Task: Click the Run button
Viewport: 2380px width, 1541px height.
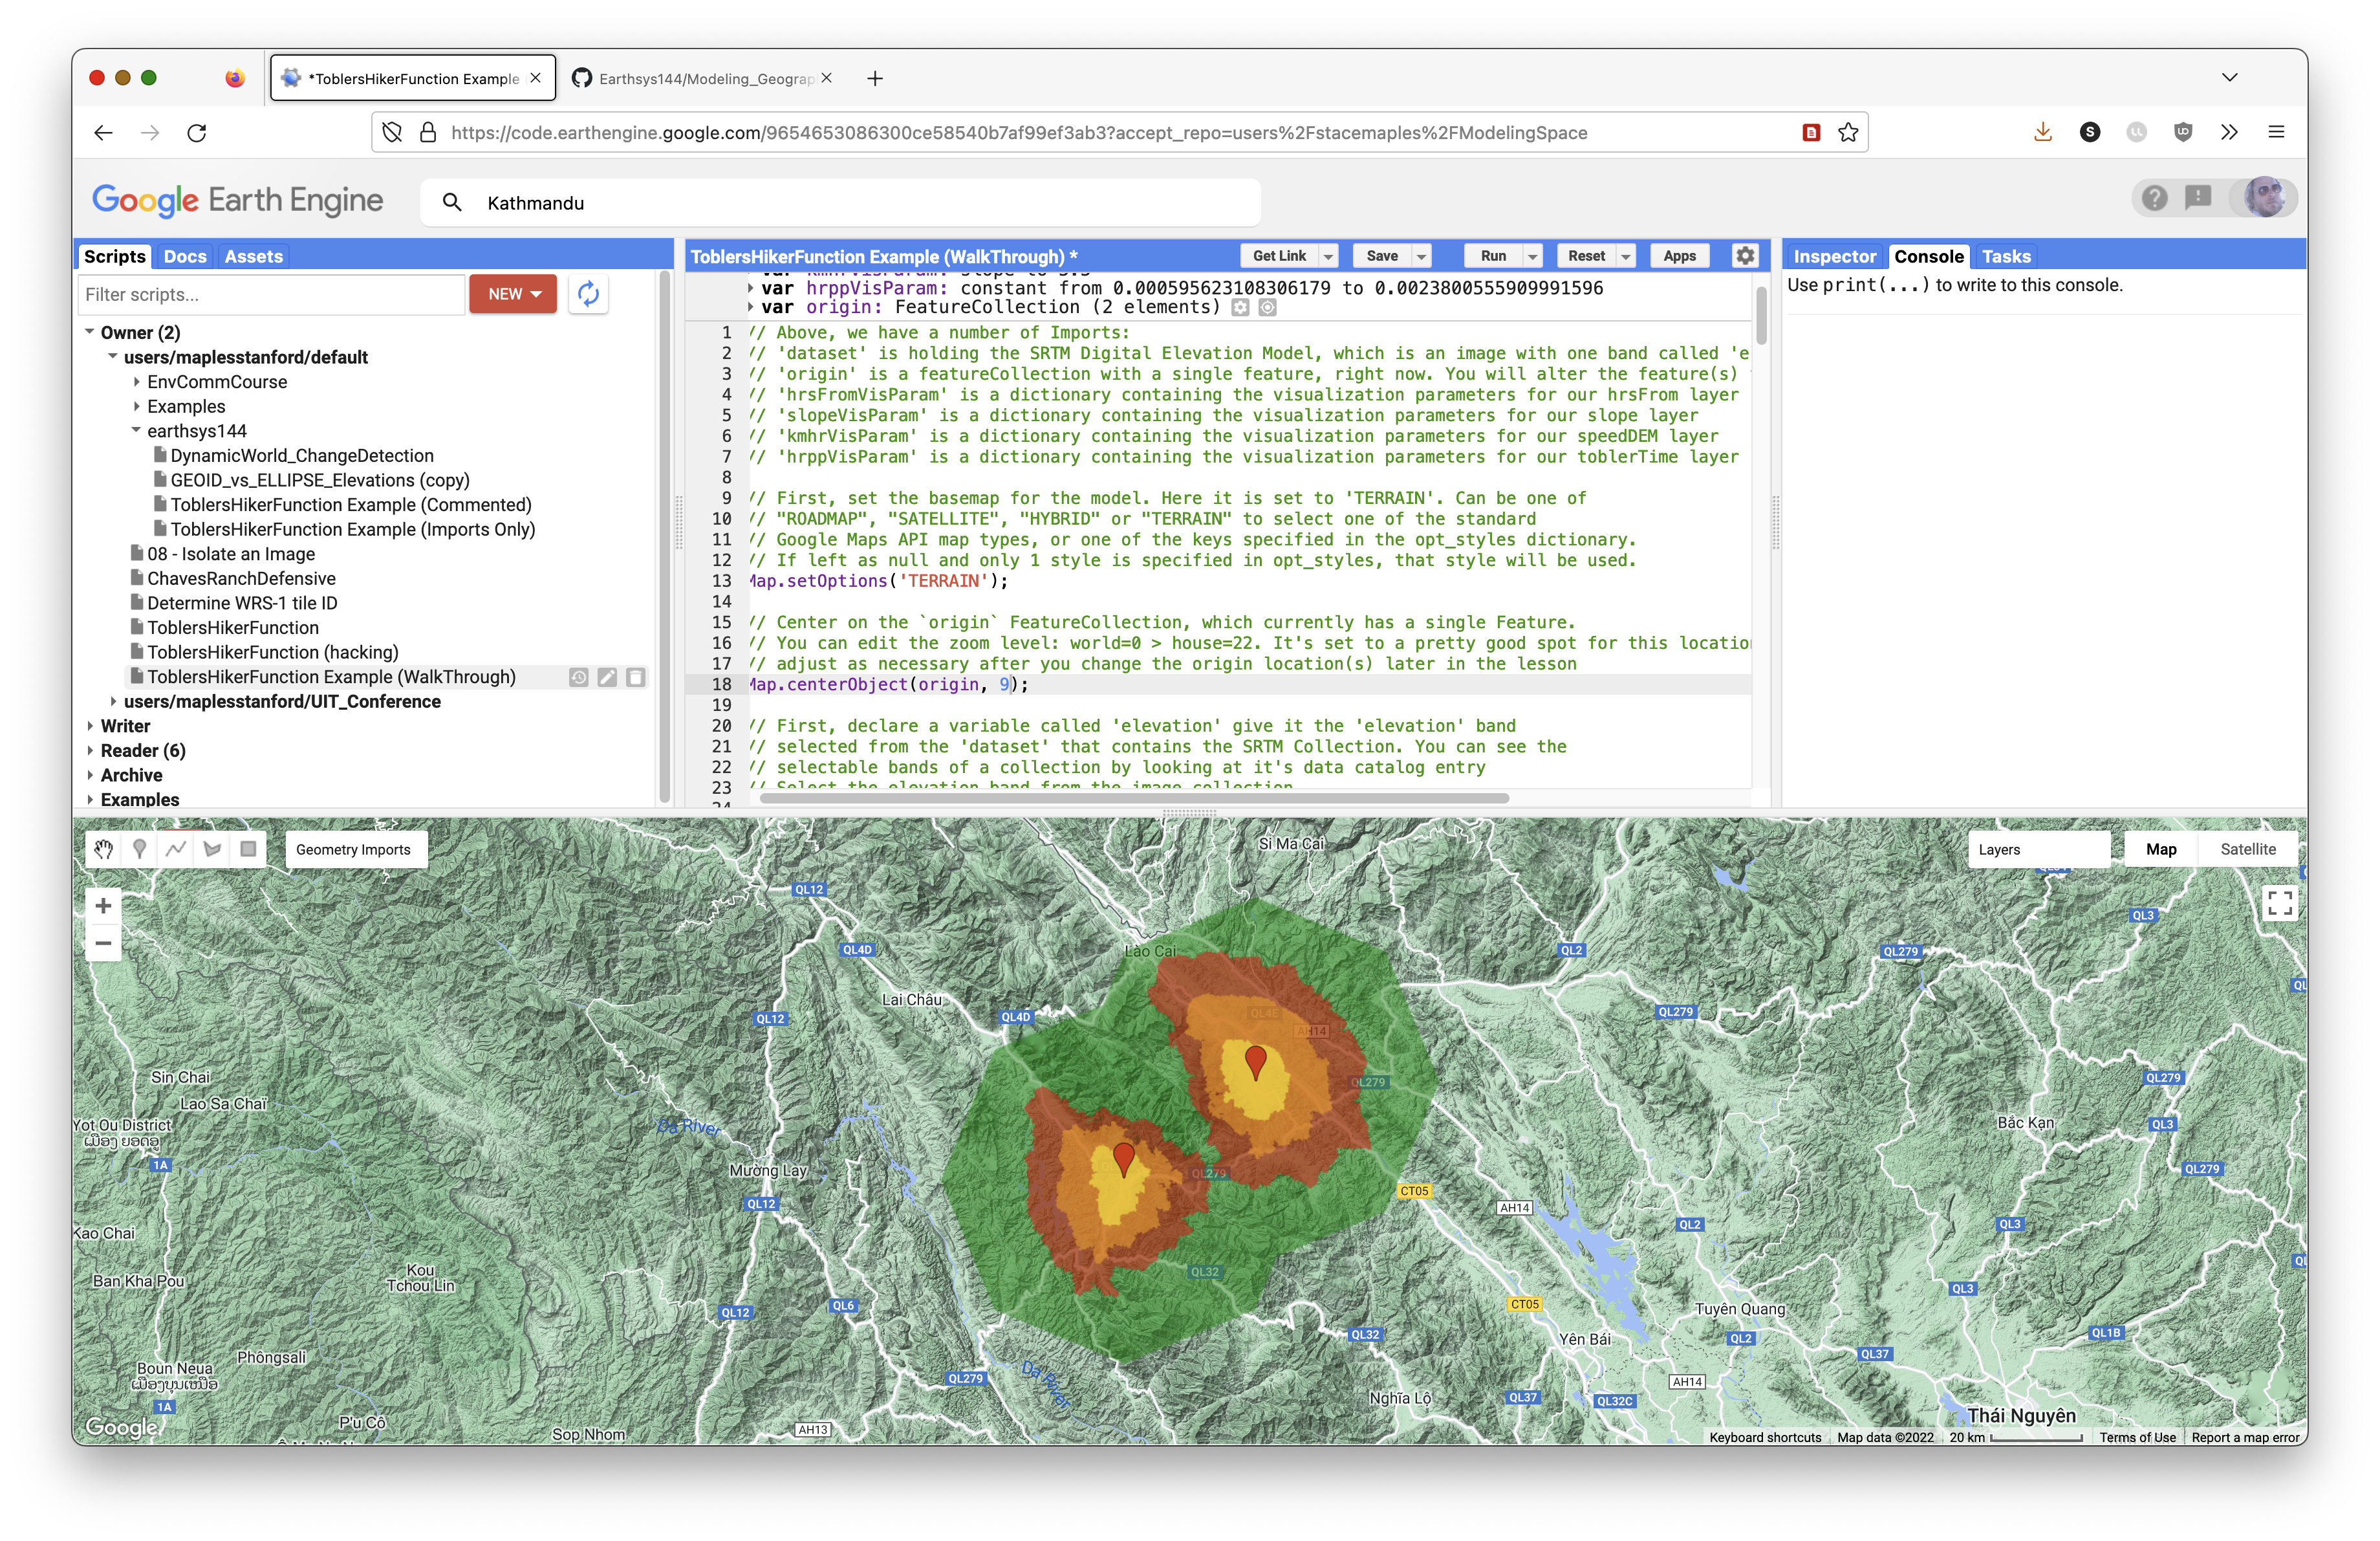Action: (1493, 256)
